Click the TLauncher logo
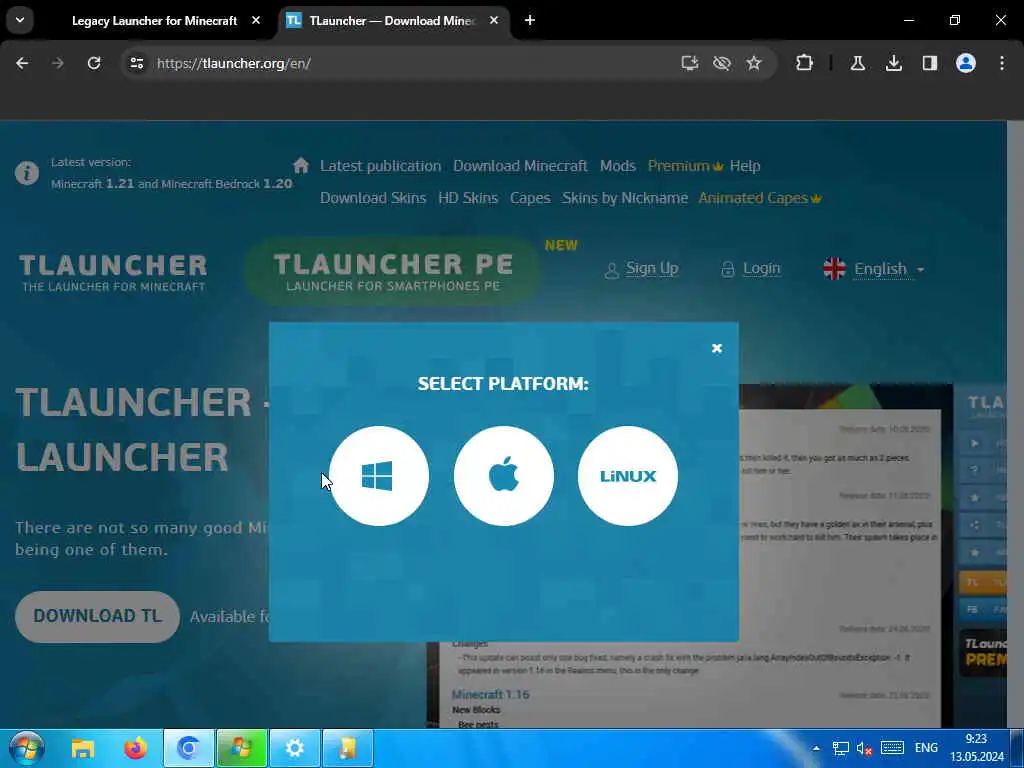The height and width of the screenshot is (768, 1024). coord(113,272)
